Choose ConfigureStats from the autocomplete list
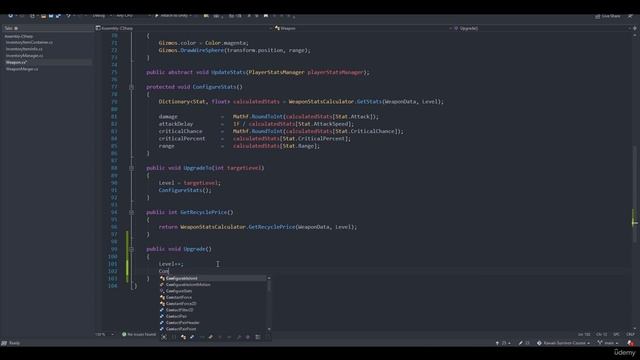 point(213,291)
